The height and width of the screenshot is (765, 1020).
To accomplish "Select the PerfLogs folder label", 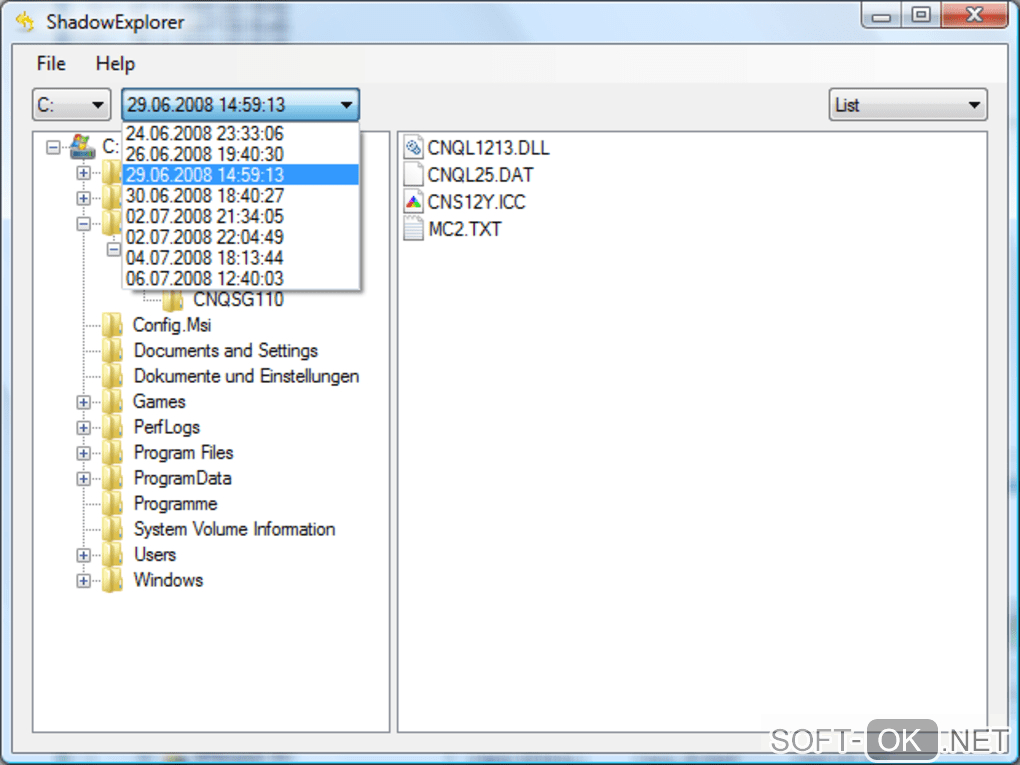I will 167,427.
